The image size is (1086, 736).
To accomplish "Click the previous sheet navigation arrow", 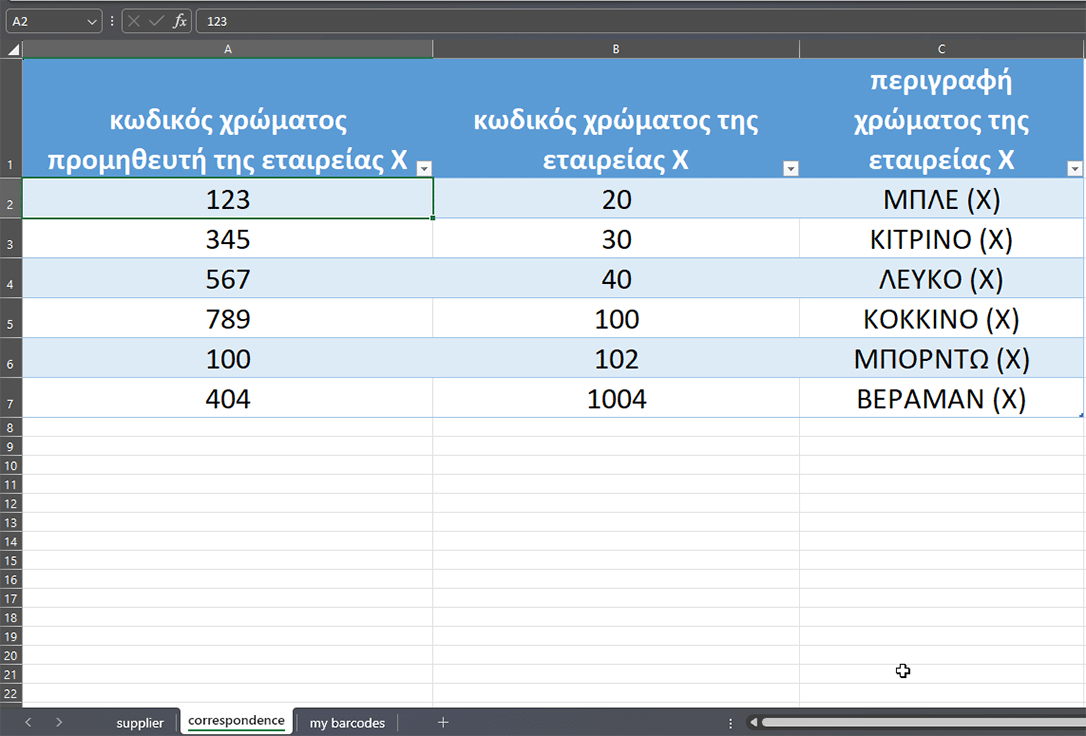I will (28, 722).
